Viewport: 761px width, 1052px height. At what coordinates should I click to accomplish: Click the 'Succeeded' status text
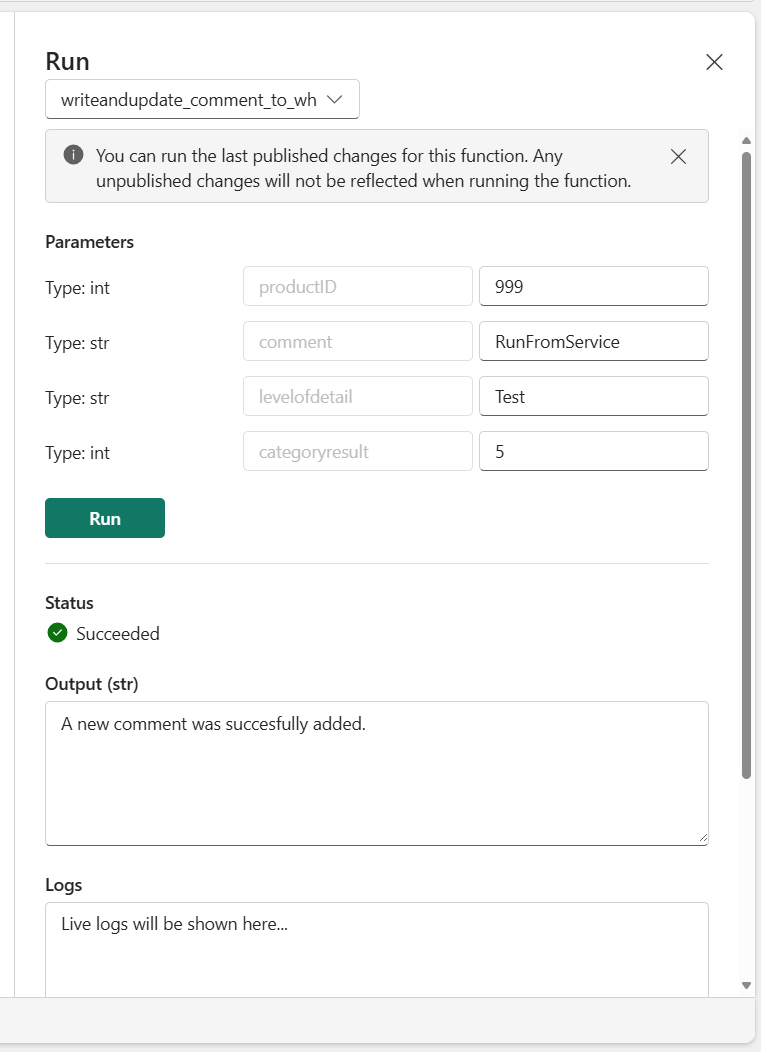(x=117, y=633)
